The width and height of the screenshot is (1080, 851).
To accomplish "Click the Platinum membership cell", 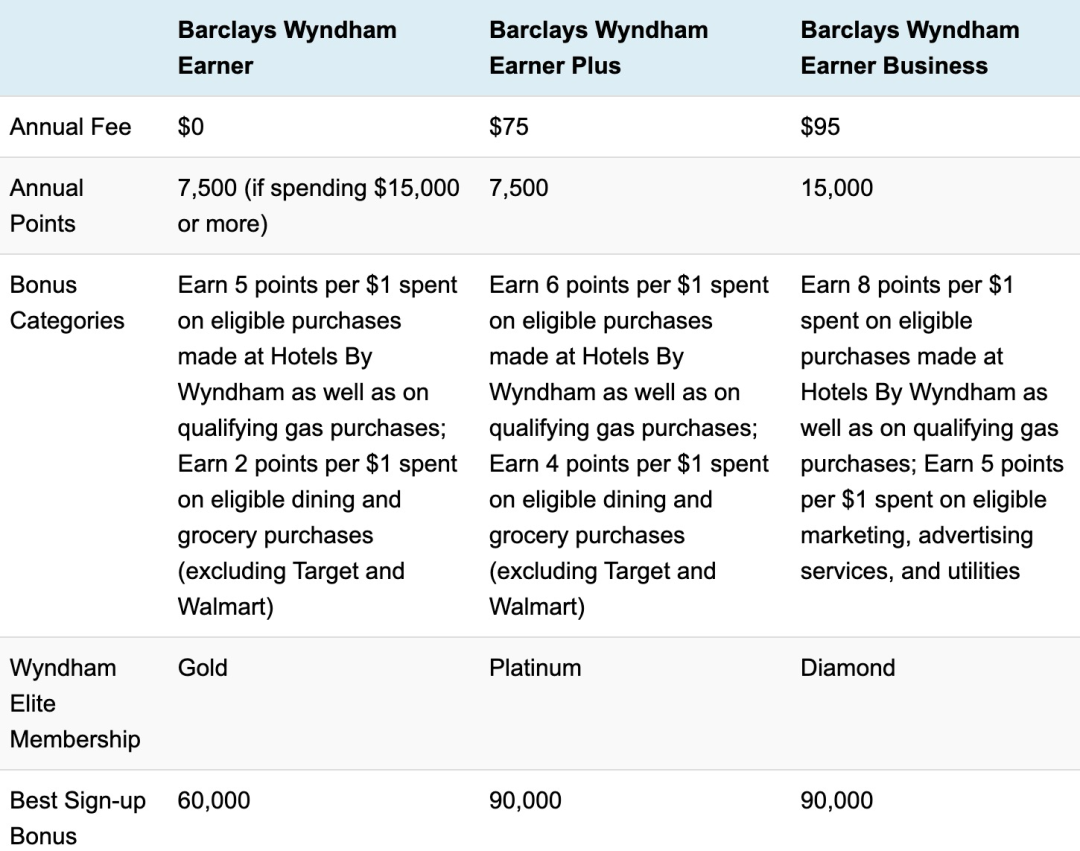I will (535, 668).
